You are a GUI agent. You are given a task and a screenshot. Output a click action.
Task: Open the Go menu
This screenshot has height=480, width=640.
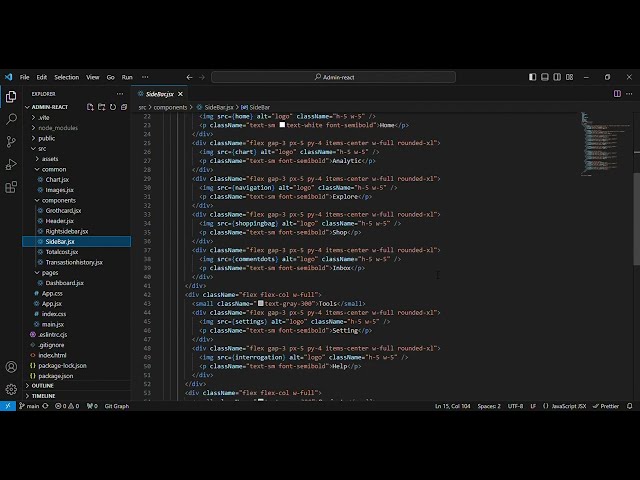[111, 77]
